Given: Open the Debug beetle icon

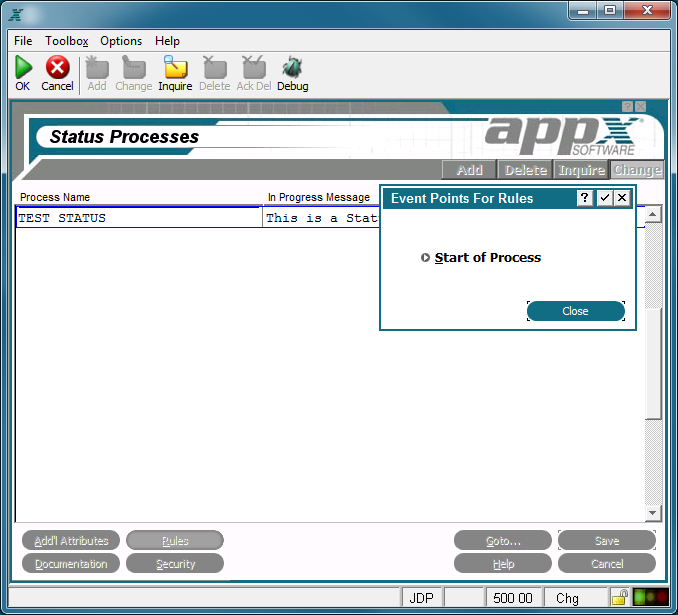Looking at the screenshot, I should tap(292, 67).
